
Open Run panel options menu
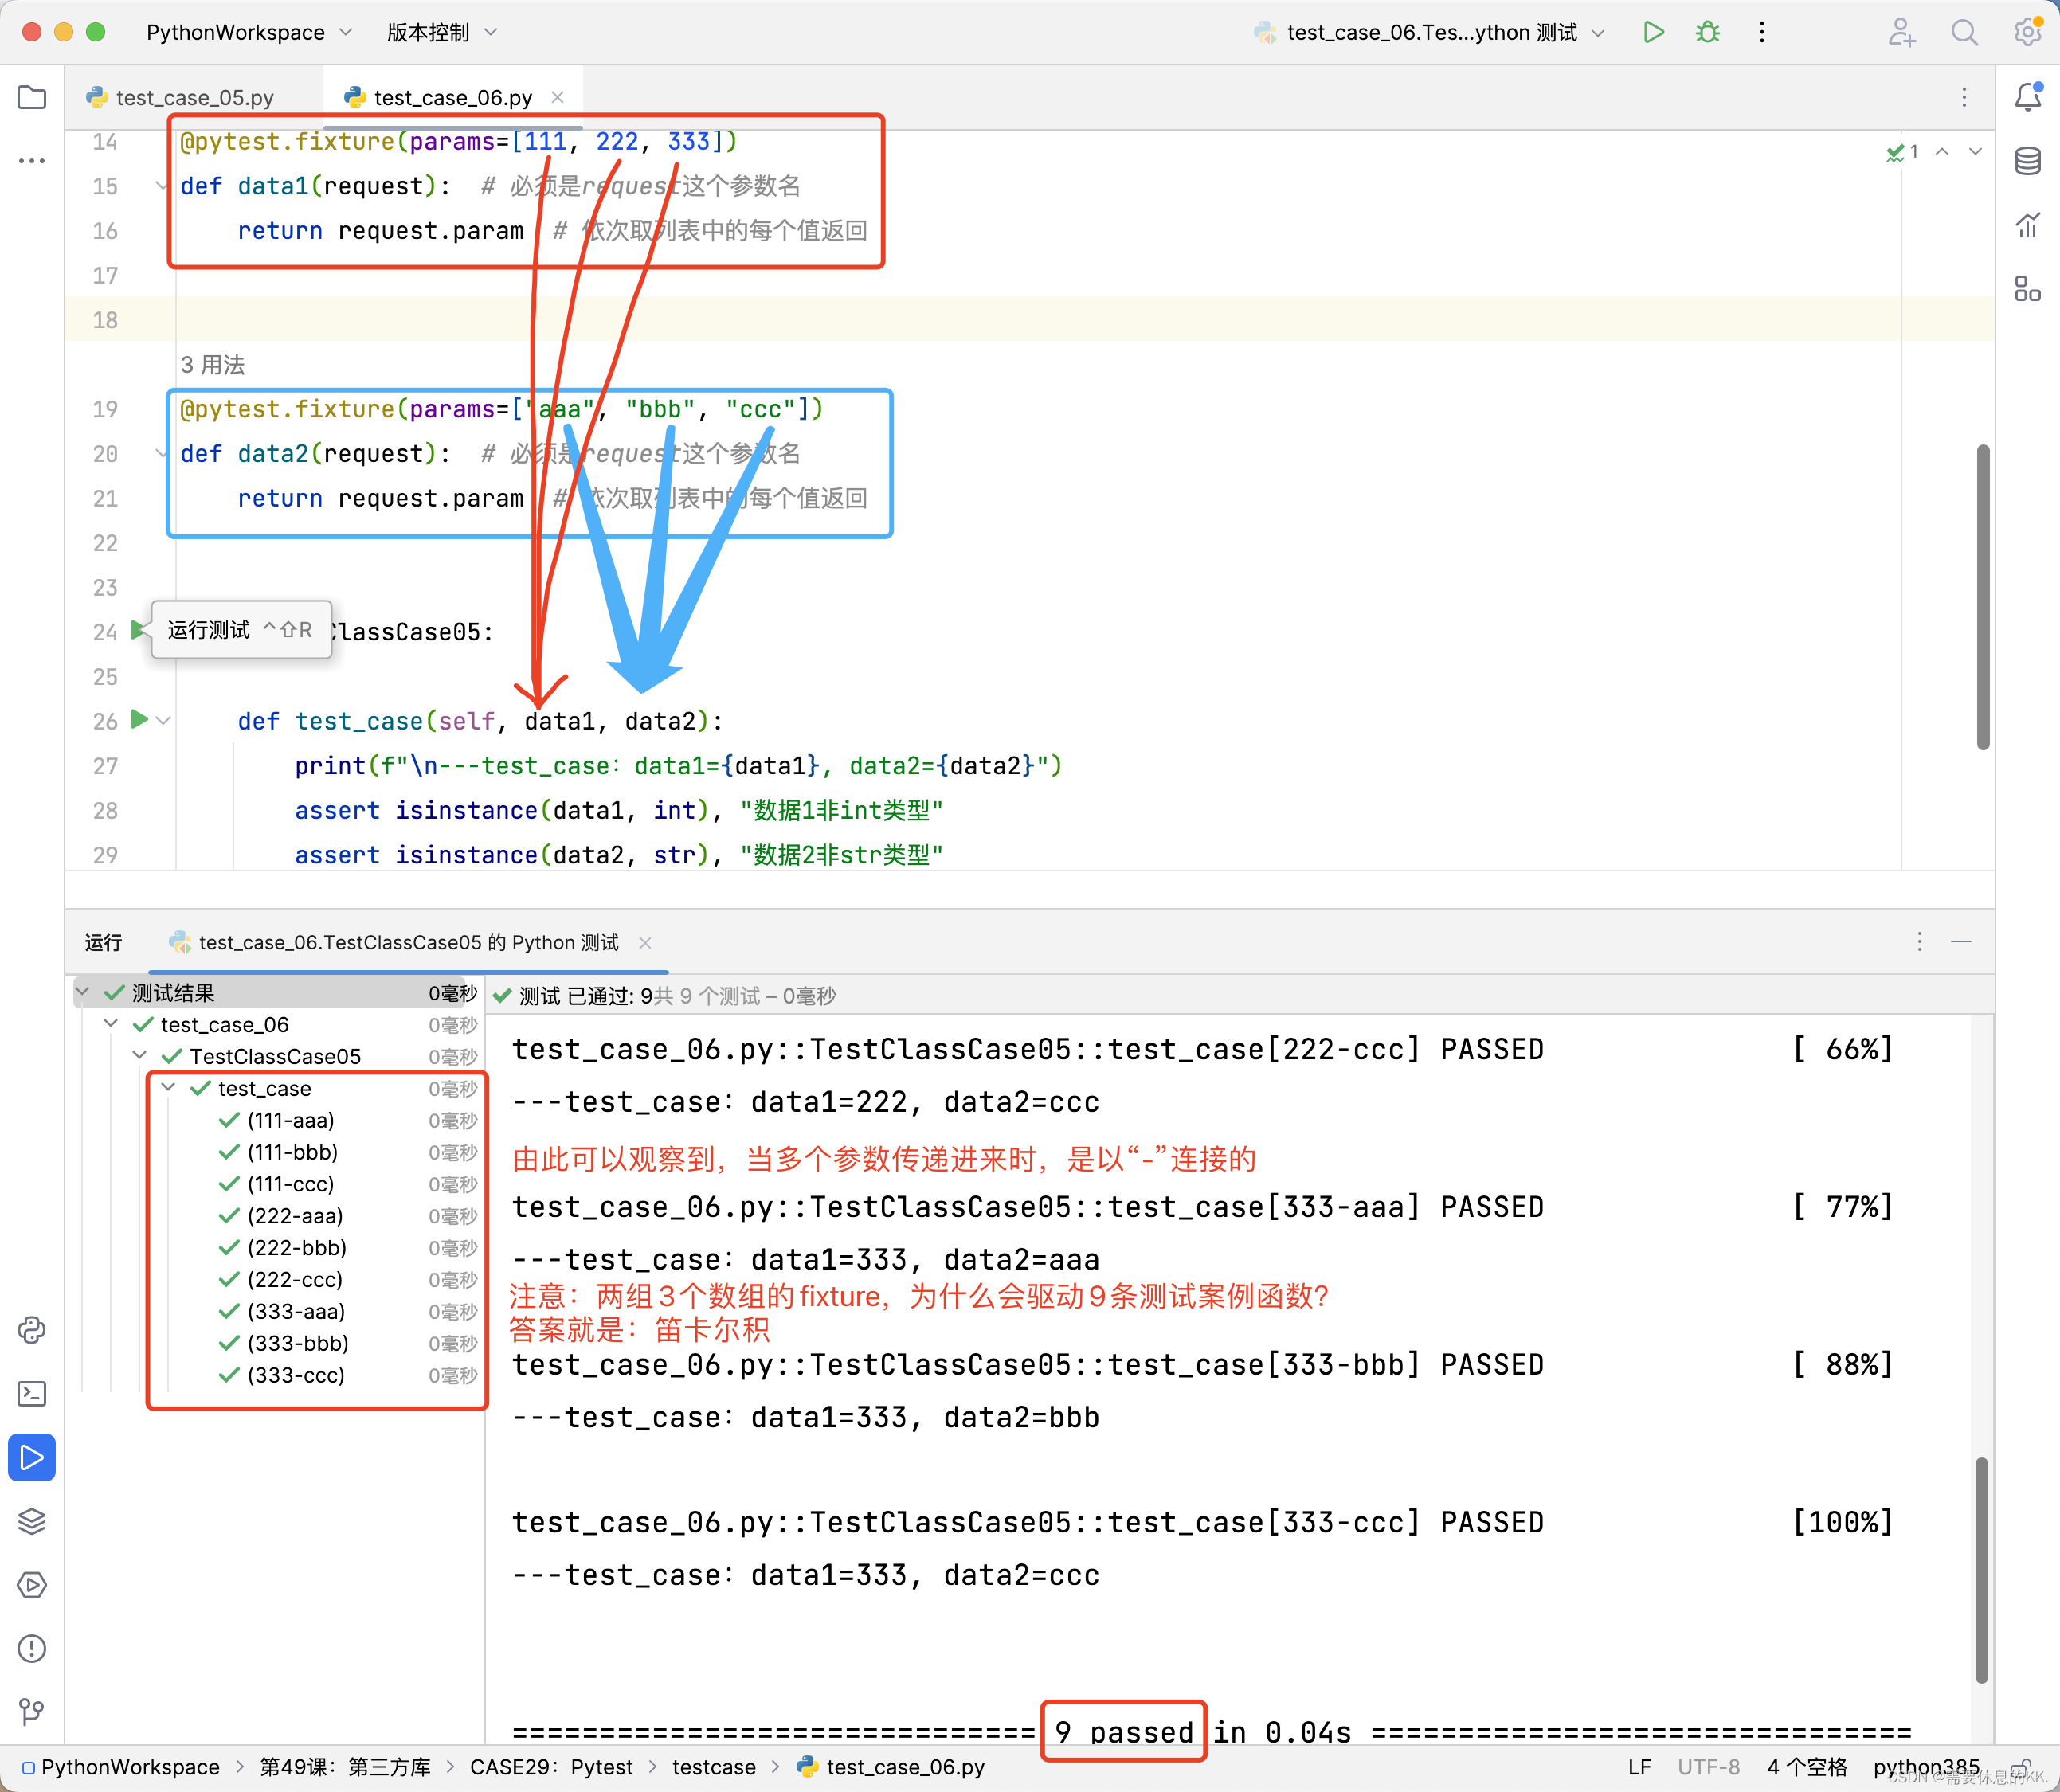1919,942
